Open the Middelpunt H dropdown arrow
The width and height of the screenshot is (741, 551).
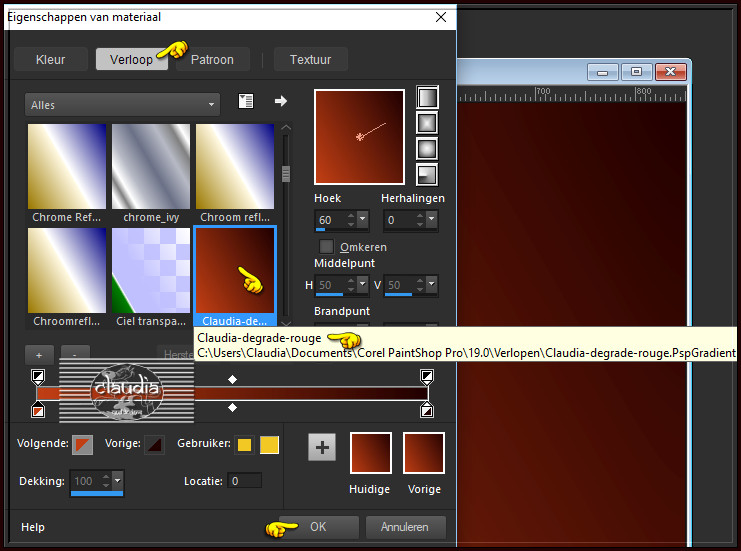click(x=362, y=284)
